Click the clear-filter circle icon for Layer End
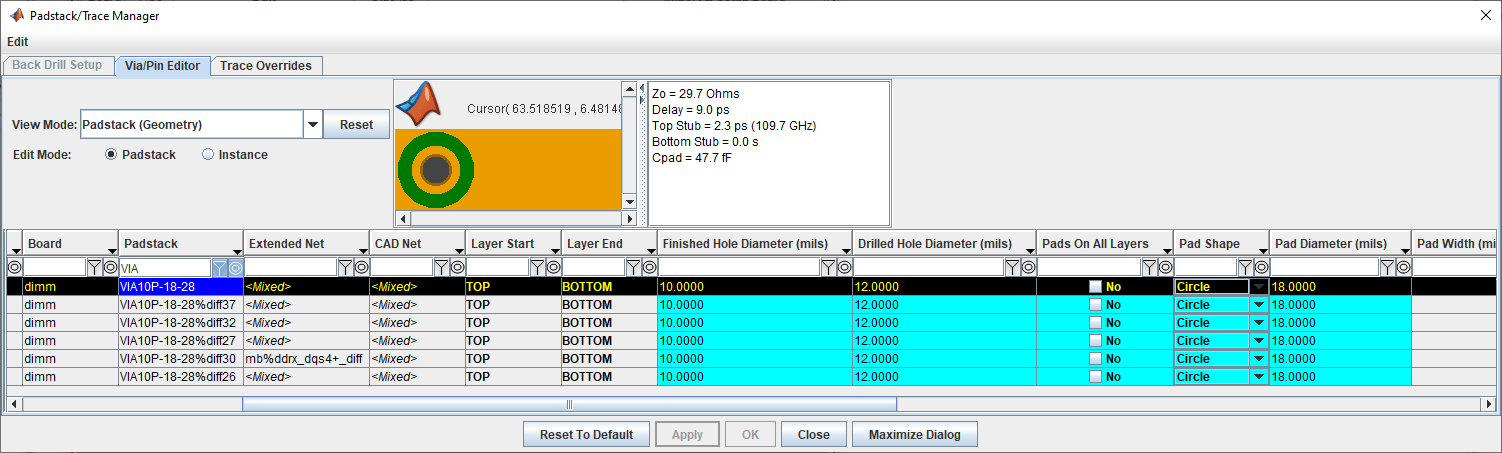This screenshot has width=1502, height=453. click(649, 267)
